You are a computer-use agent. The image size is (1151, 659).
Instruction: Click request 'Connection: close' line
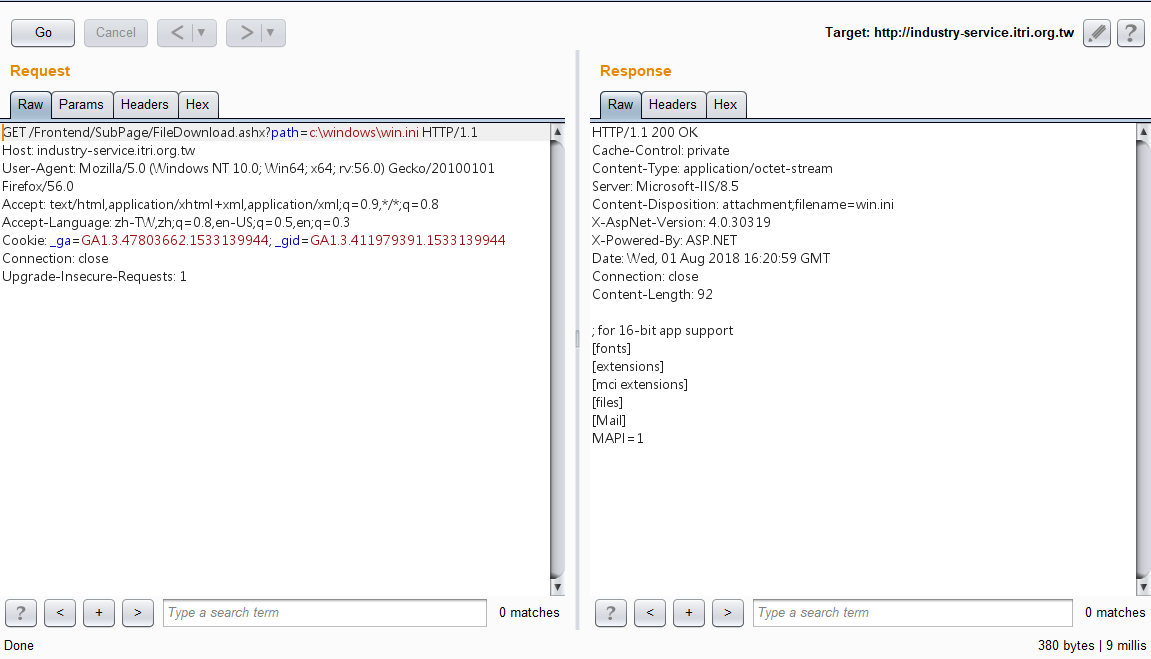point(55,258)
